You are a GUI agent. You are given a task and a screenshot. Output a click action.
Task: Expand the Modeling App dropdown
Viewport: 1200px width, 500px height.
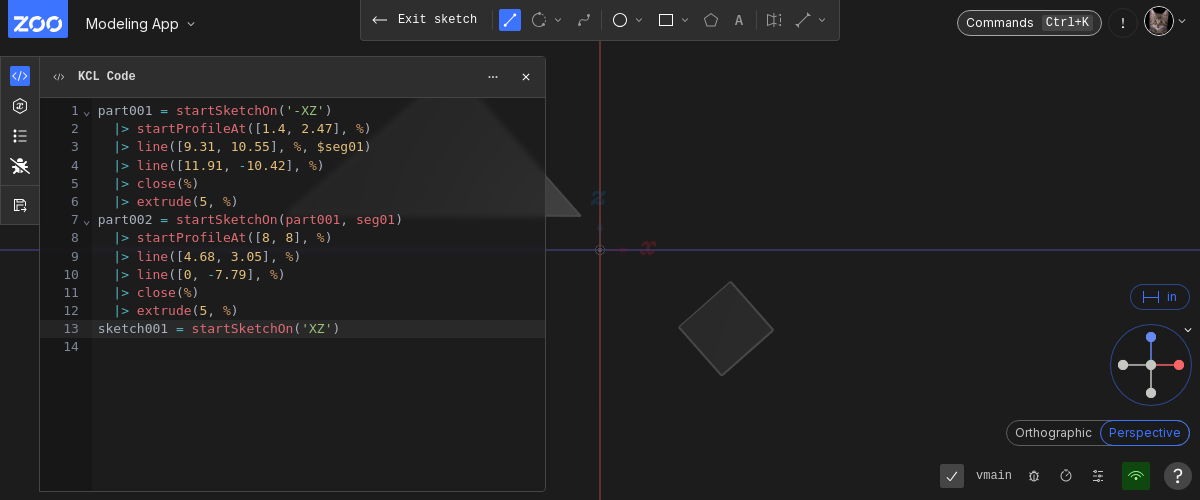pos(140,24)
